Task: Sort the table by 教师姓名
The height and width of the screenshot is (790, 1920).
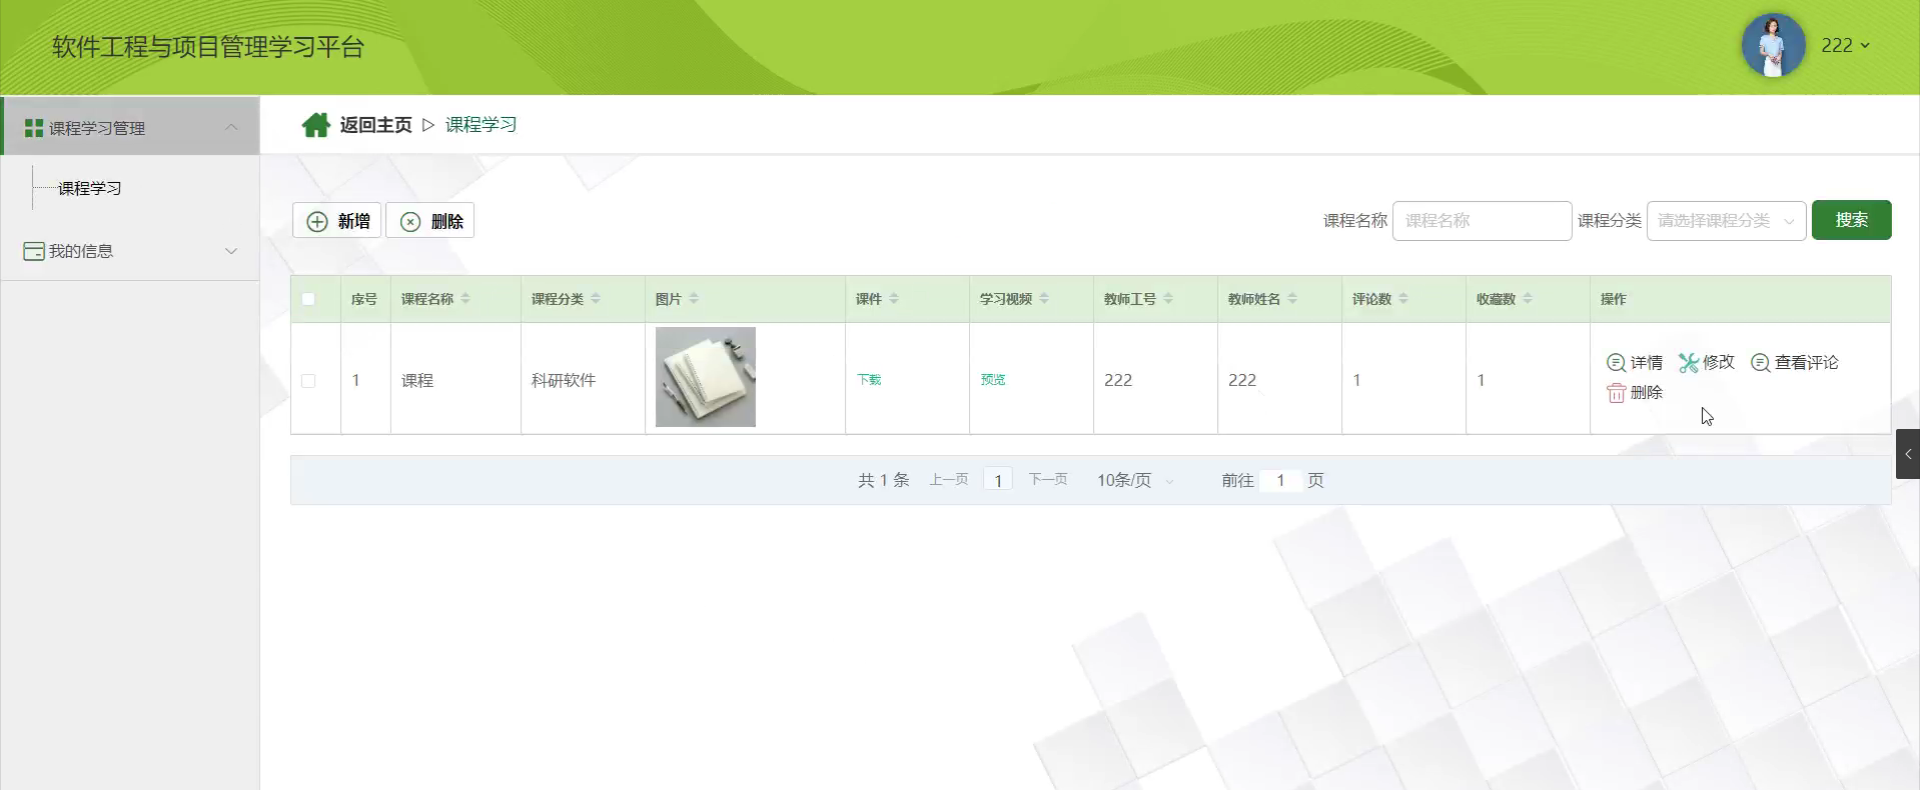Action: click(x=1291, y=299)
